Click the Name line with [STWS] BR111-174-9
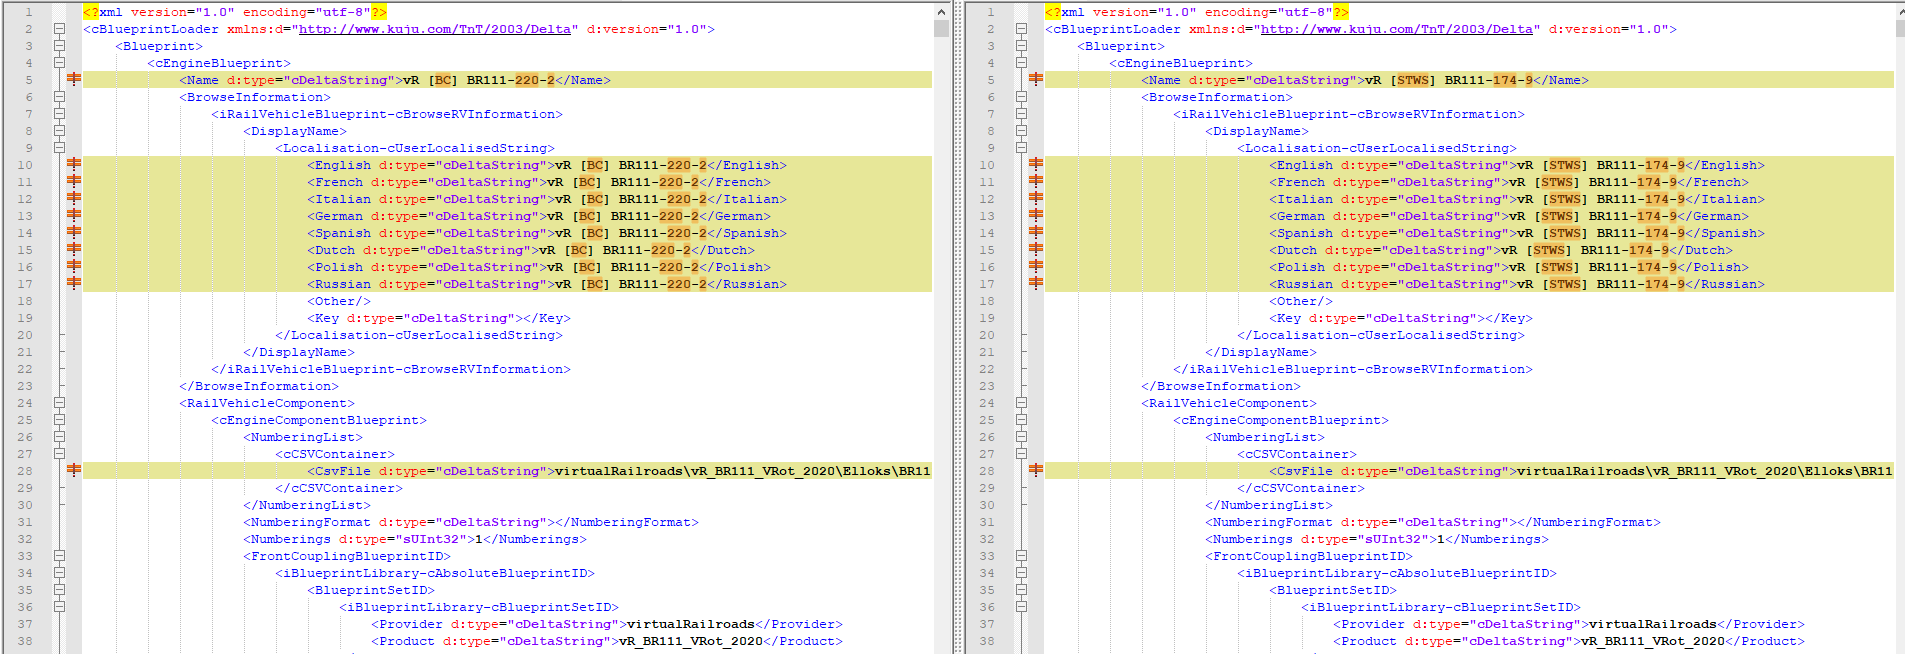The image size is (1905, 654). (1470, 80)
